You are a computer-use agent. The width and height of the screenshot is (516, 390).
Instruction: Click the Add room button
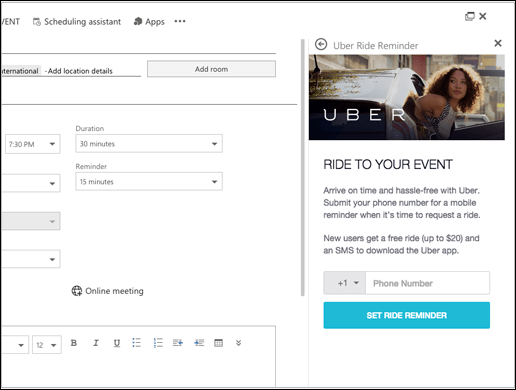point(211,69)
